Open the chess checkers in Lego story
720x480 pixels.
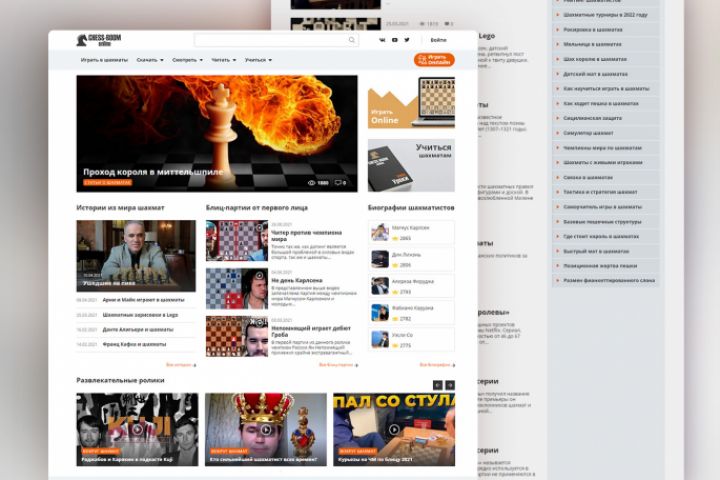click(x=140, y=315)
